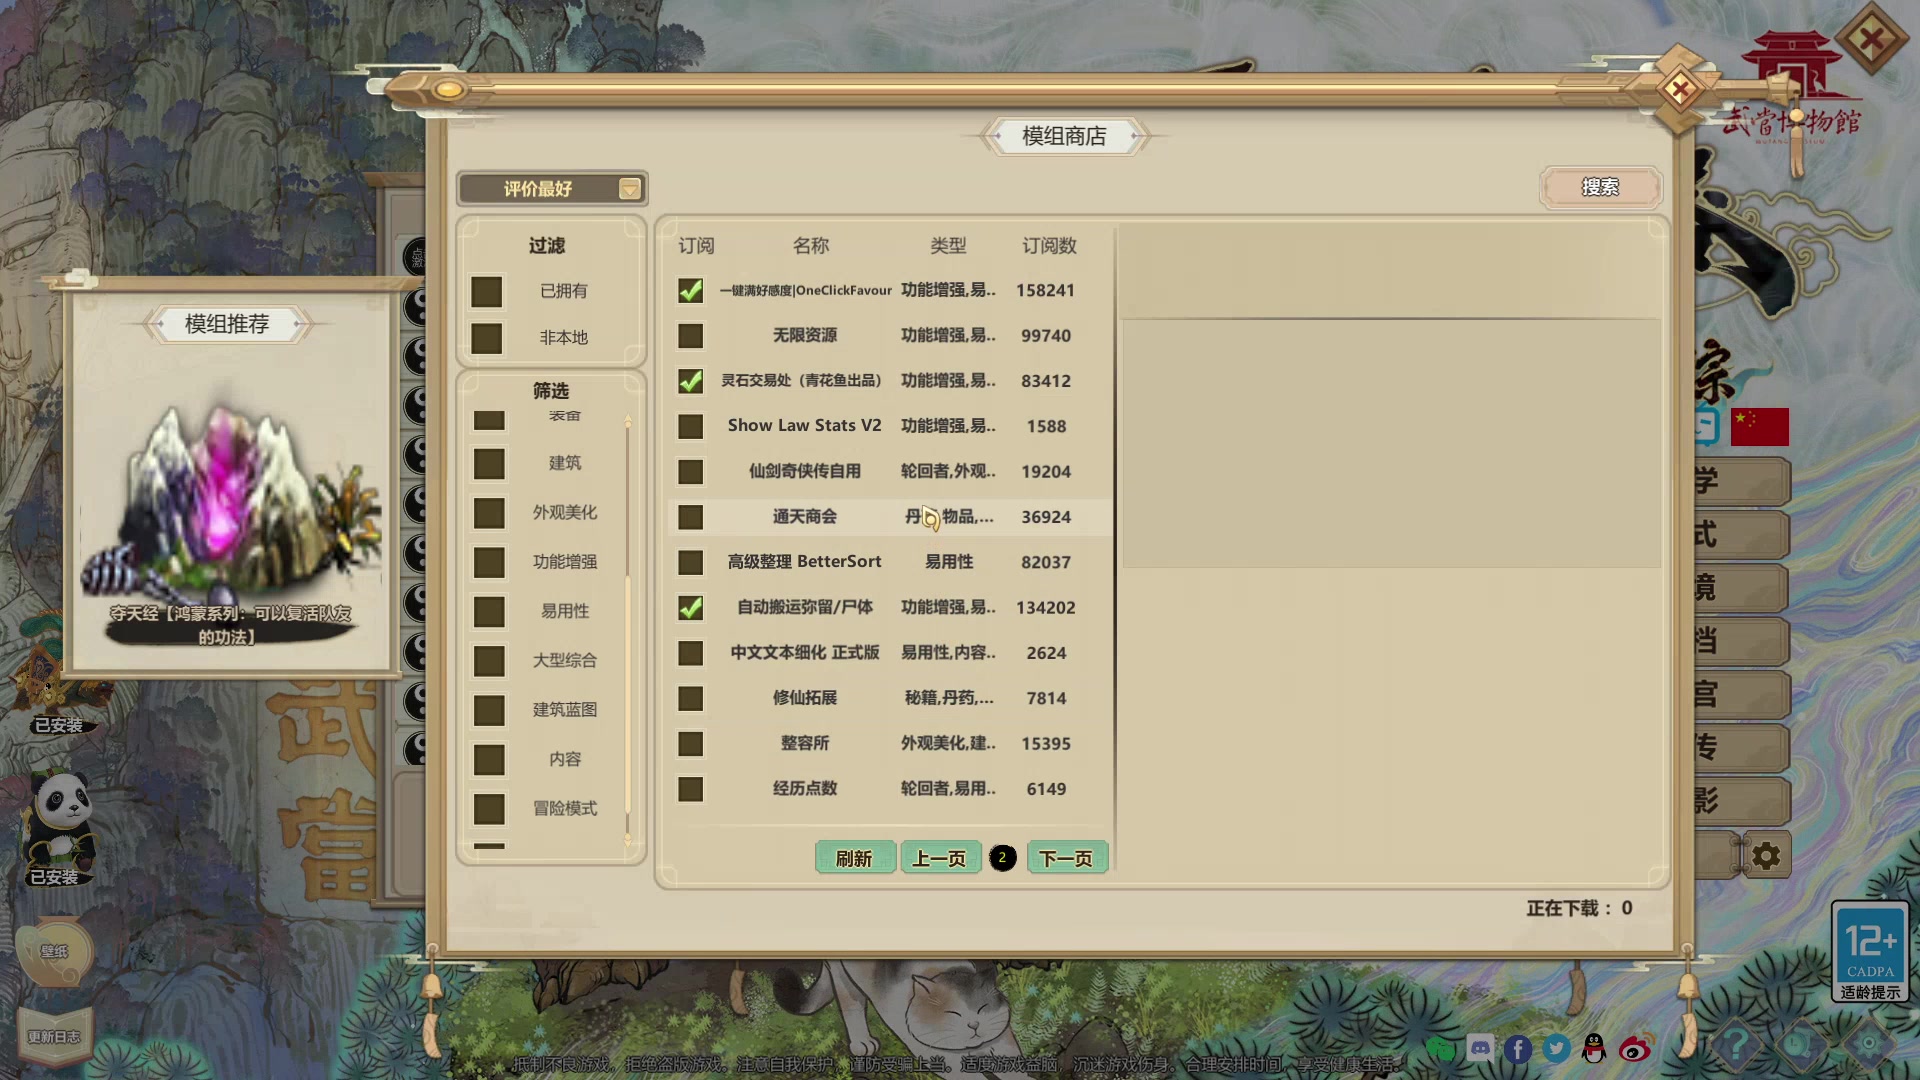
Task: Sort by the 订阅数 column header
Action: tap(1049, 245)
